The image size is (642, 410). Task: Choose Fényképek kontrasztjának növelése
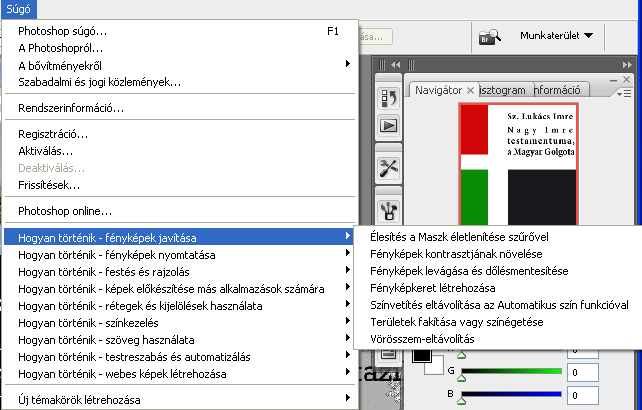498,254
